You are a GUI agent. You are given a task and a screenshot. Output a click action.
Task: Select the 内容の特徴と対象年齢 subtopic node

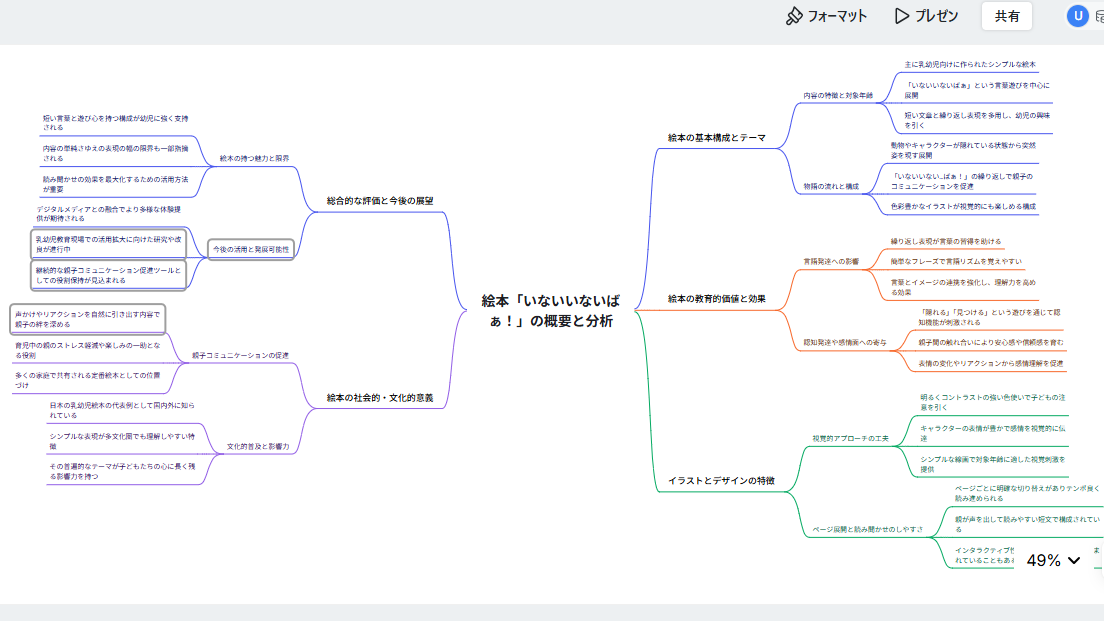point(838,96)
